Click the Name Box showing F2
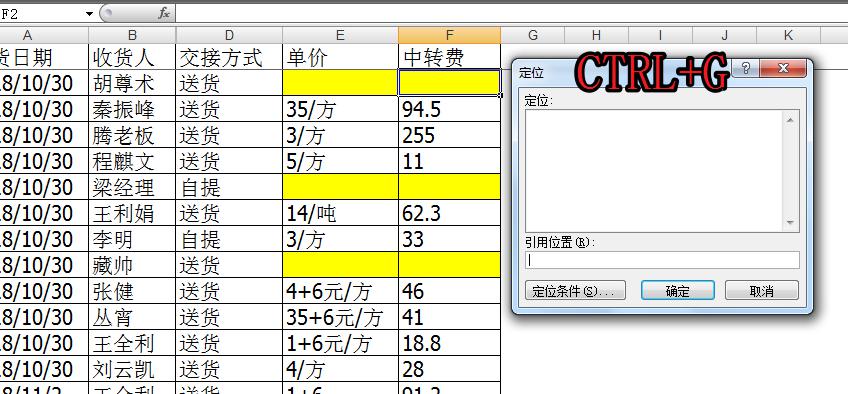The height and width of the screenshot is (394, 848). tap(42, 14)
